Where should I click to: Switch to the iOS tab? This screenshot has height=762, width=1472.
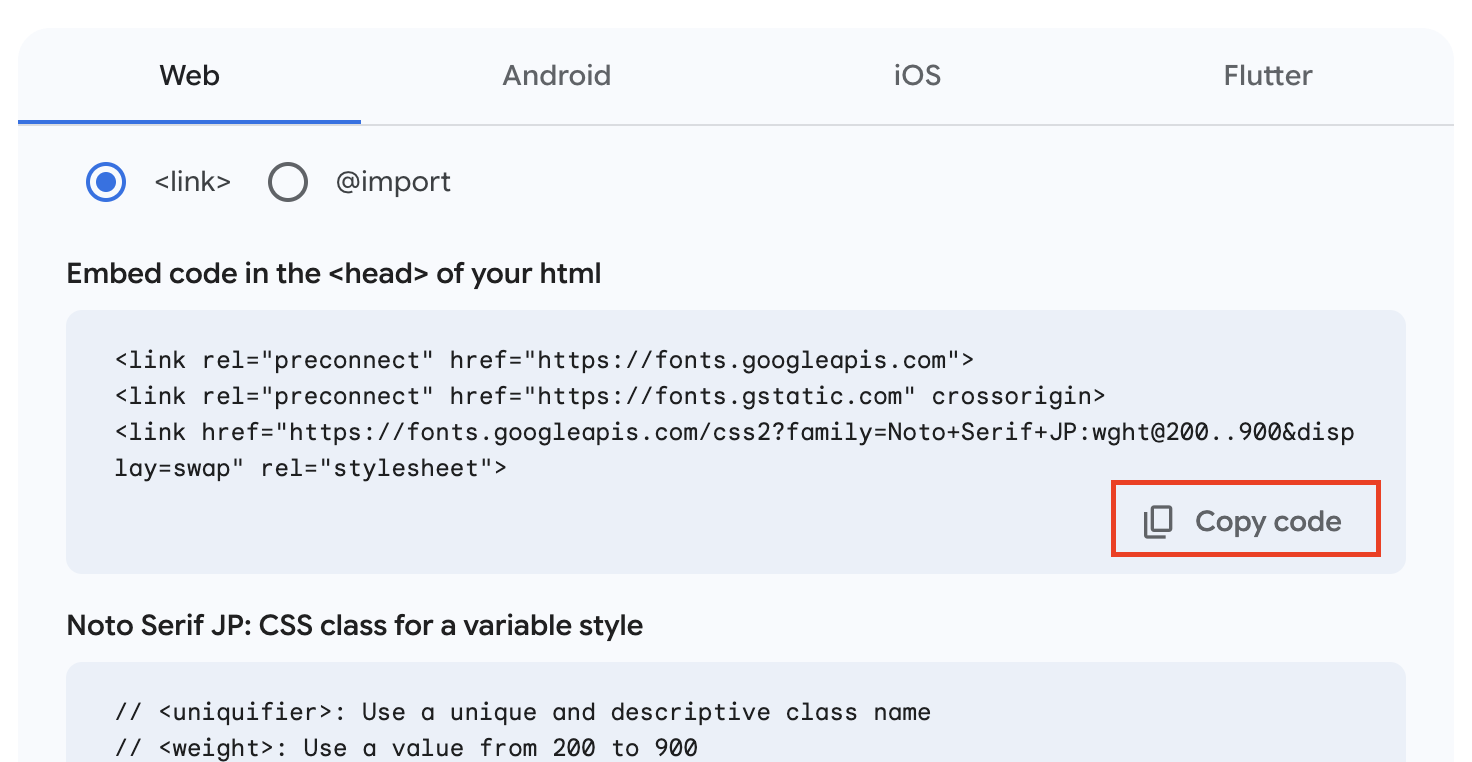click(x=917, y=76)
